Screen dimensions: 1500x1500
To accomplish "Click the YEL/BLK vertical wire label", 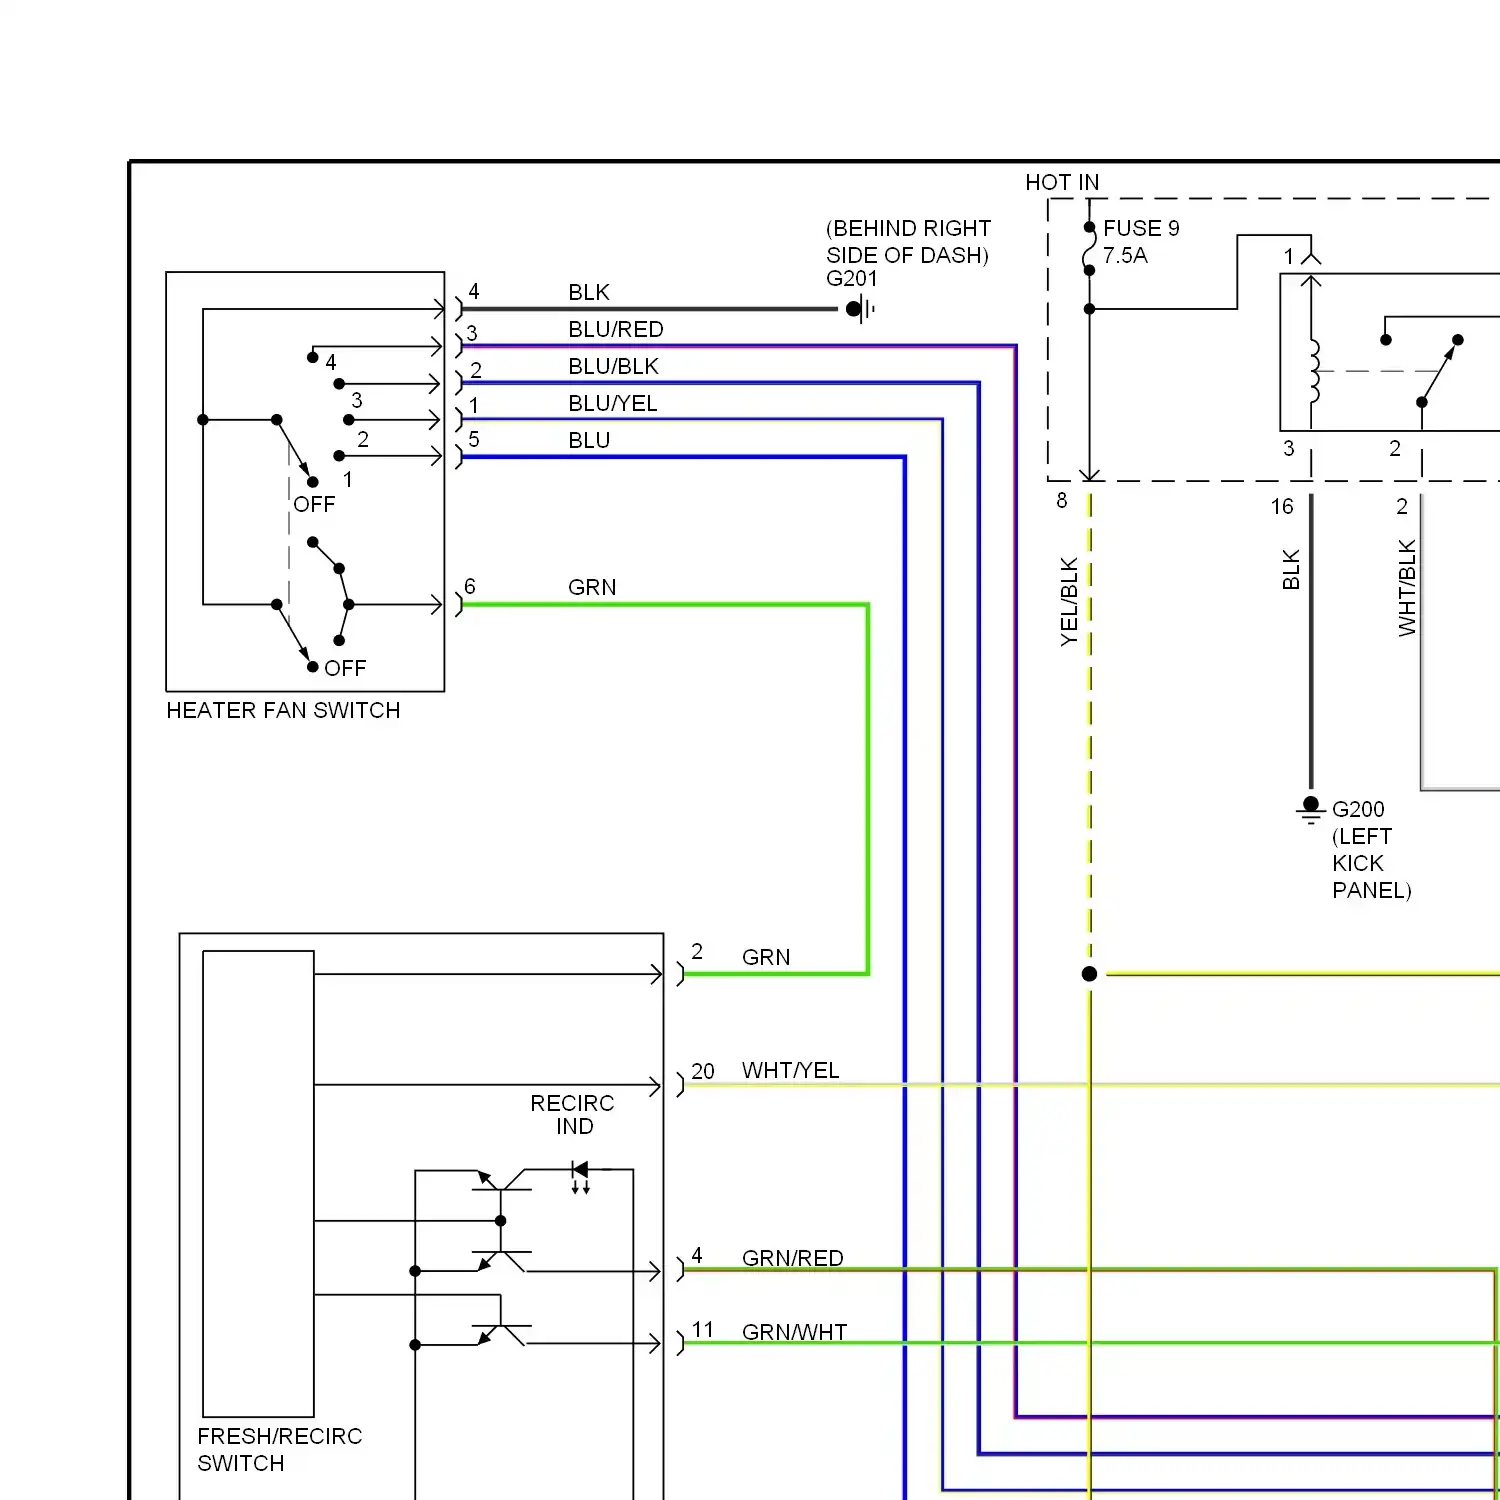I will point(1069,601).
